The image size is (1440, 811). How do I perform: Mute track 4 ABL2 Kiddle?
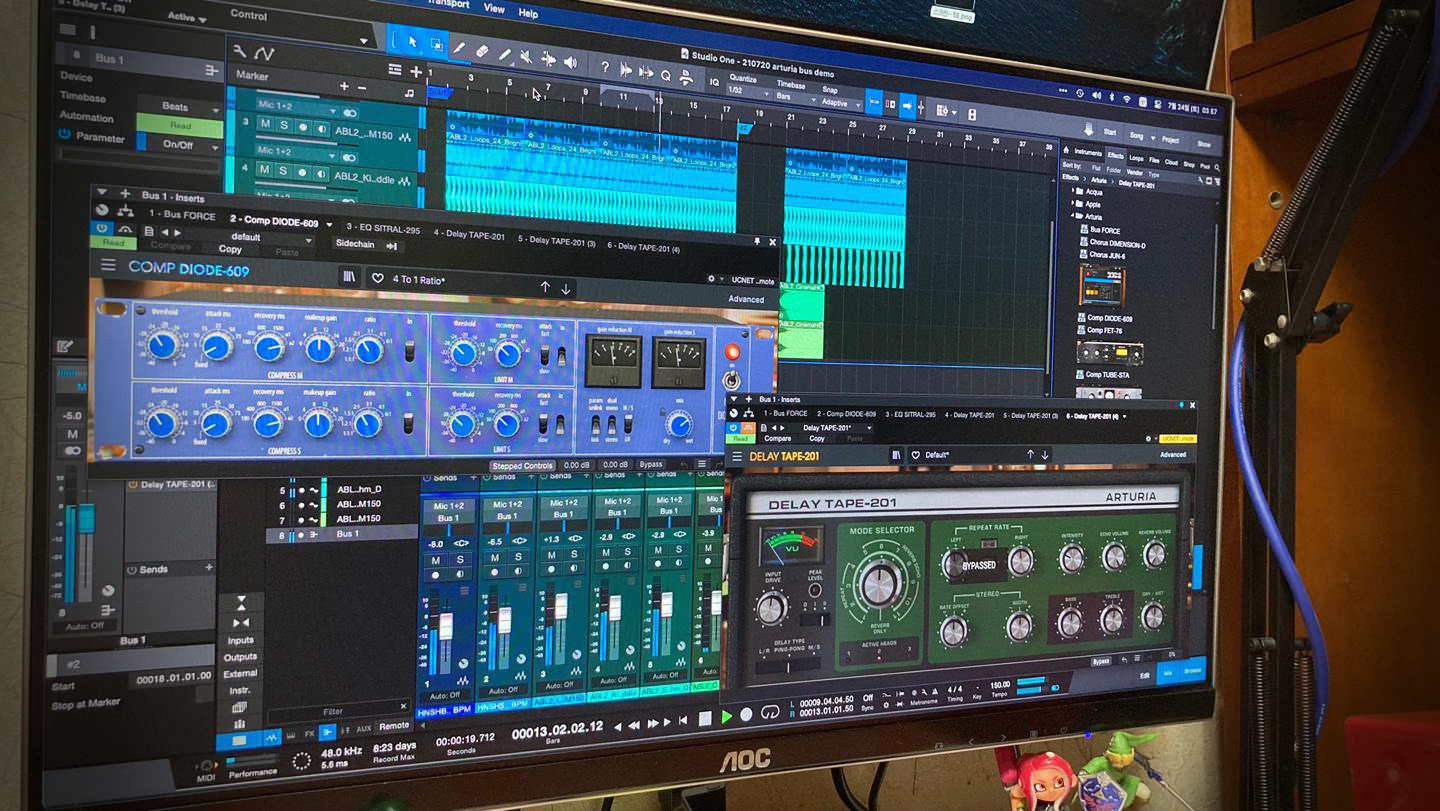(264, 170)
